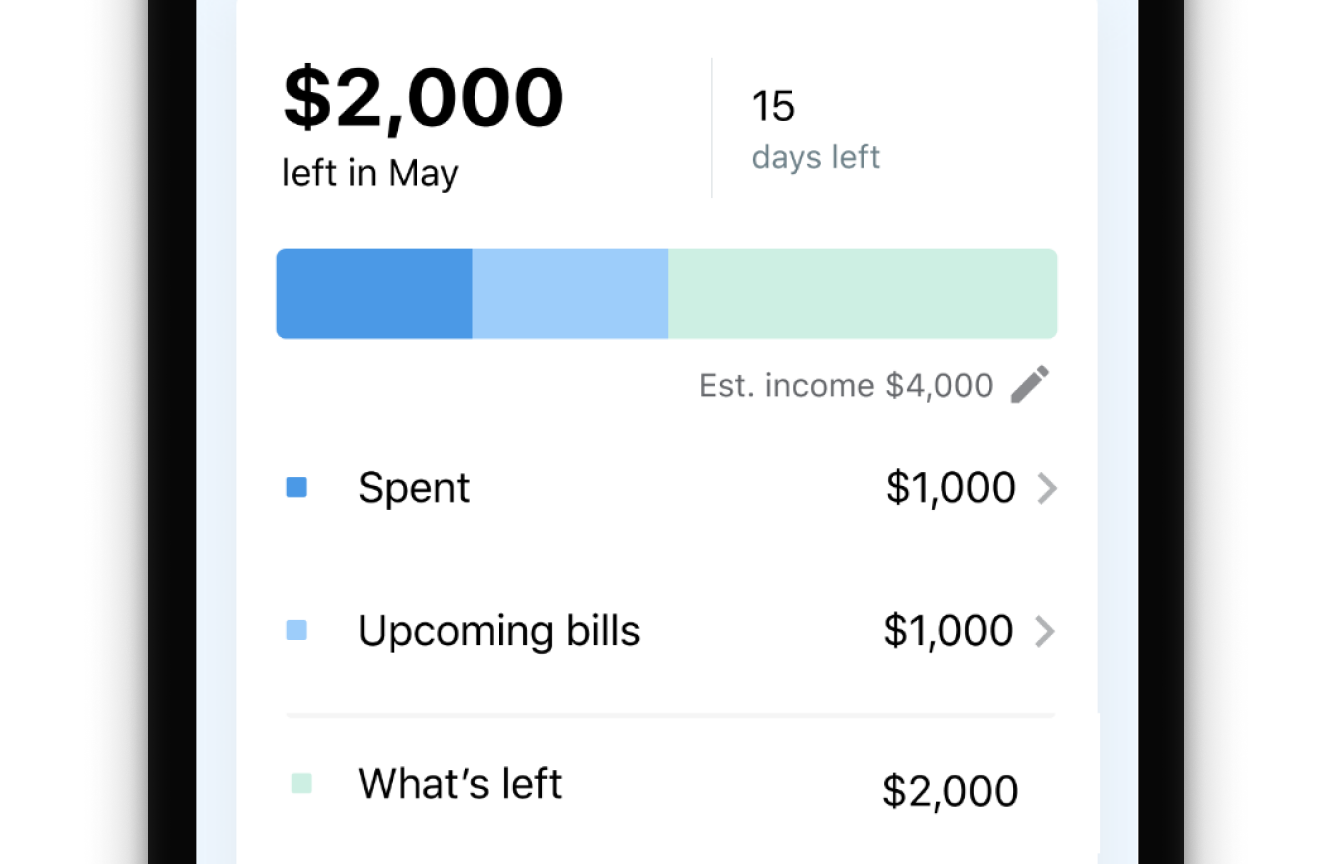Click the $1,000 amount next to Spent
Viewport: 1333px width, 864px height.
click(950, 488)
